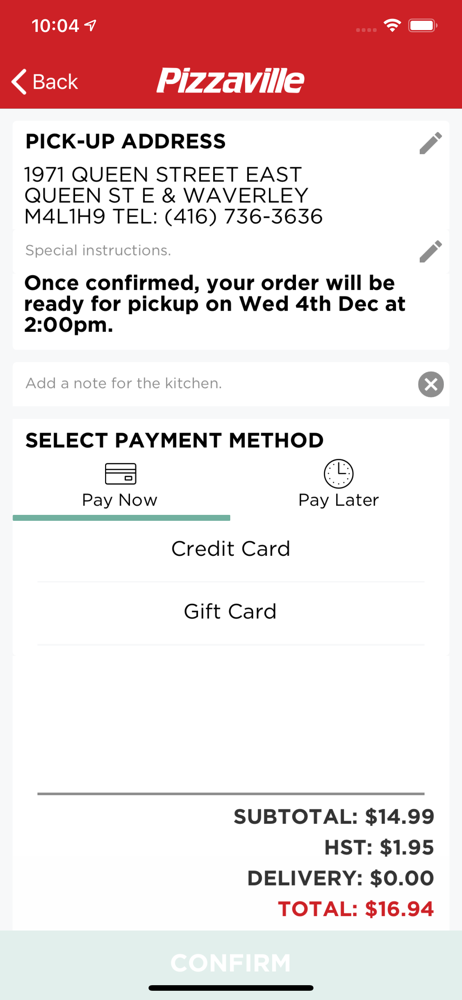462x1000 pixels.
Task: Choose Credit Card payment option
Action: coord(230,549)
